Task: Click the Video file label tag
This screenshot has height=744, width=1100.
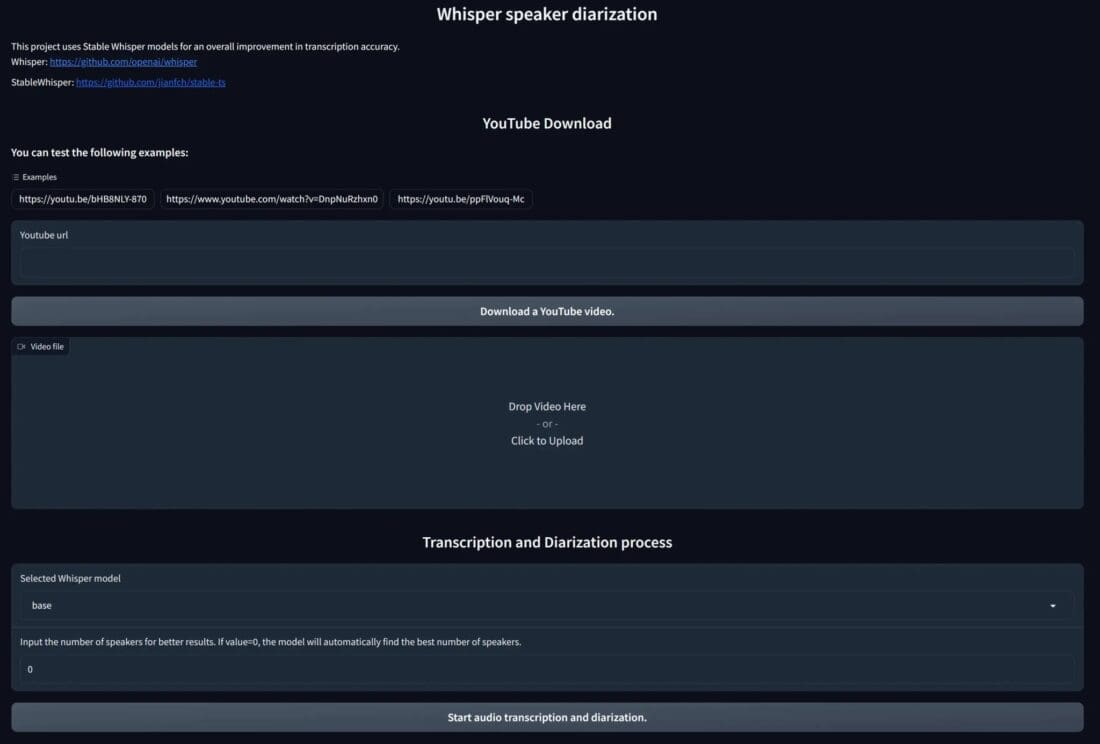Action: pyautogui.click(x=46, y=347)
